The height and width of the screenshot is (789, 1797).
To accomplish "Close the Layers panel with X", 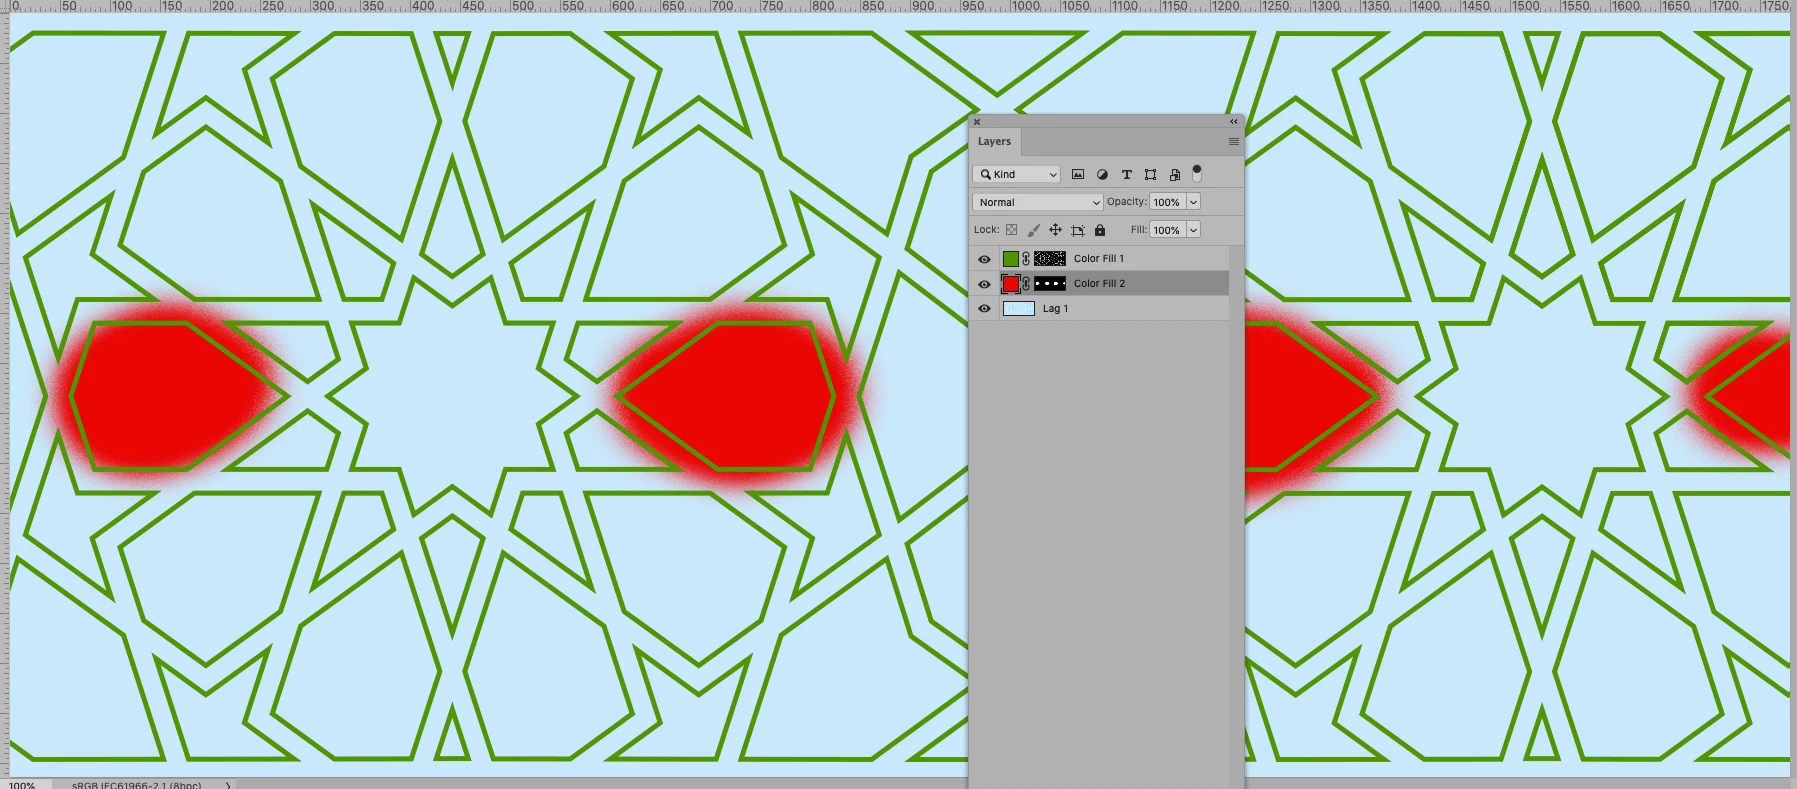I will [x=977, y=122].
